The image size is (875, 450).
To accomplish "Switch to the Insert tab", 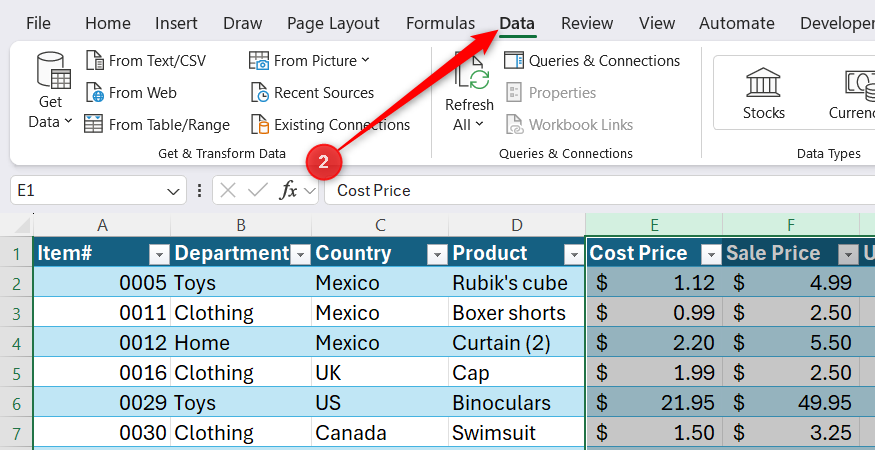I will (176, 23).
